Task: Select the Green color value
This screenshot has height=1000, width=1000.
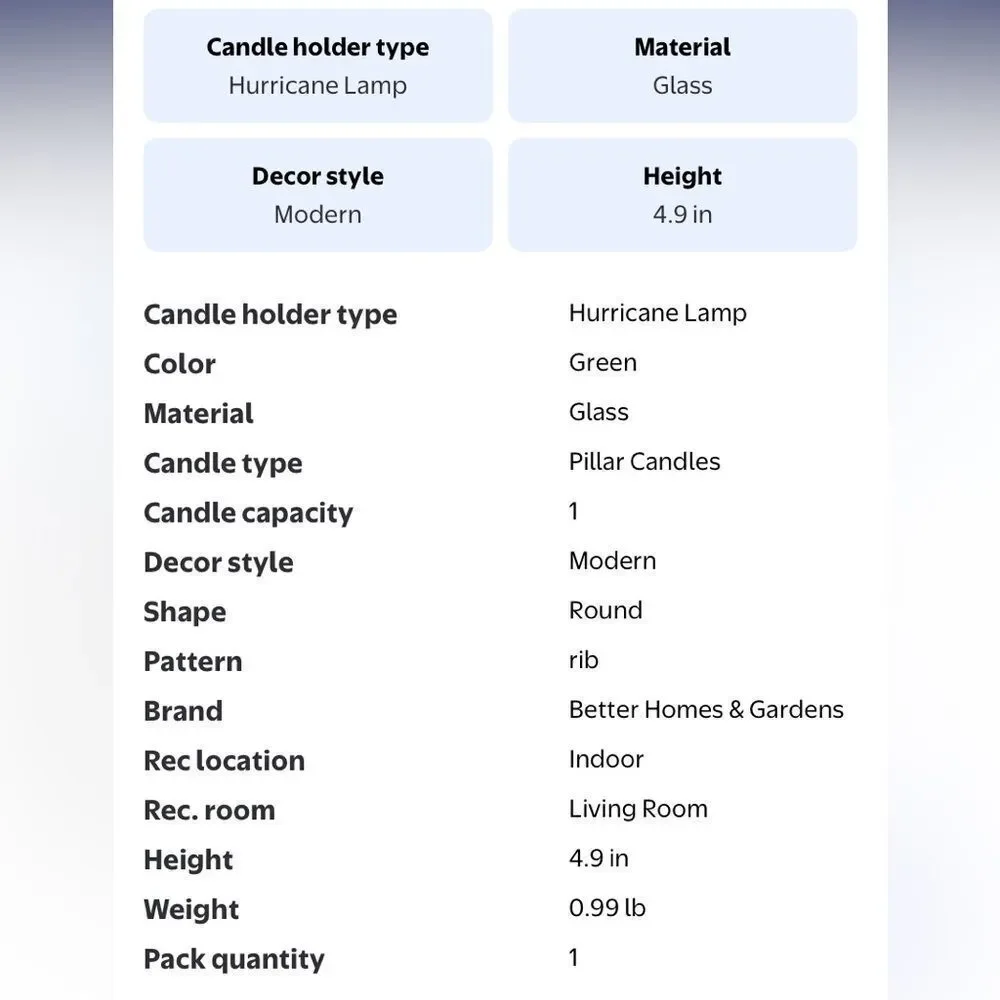Action: 603,362
